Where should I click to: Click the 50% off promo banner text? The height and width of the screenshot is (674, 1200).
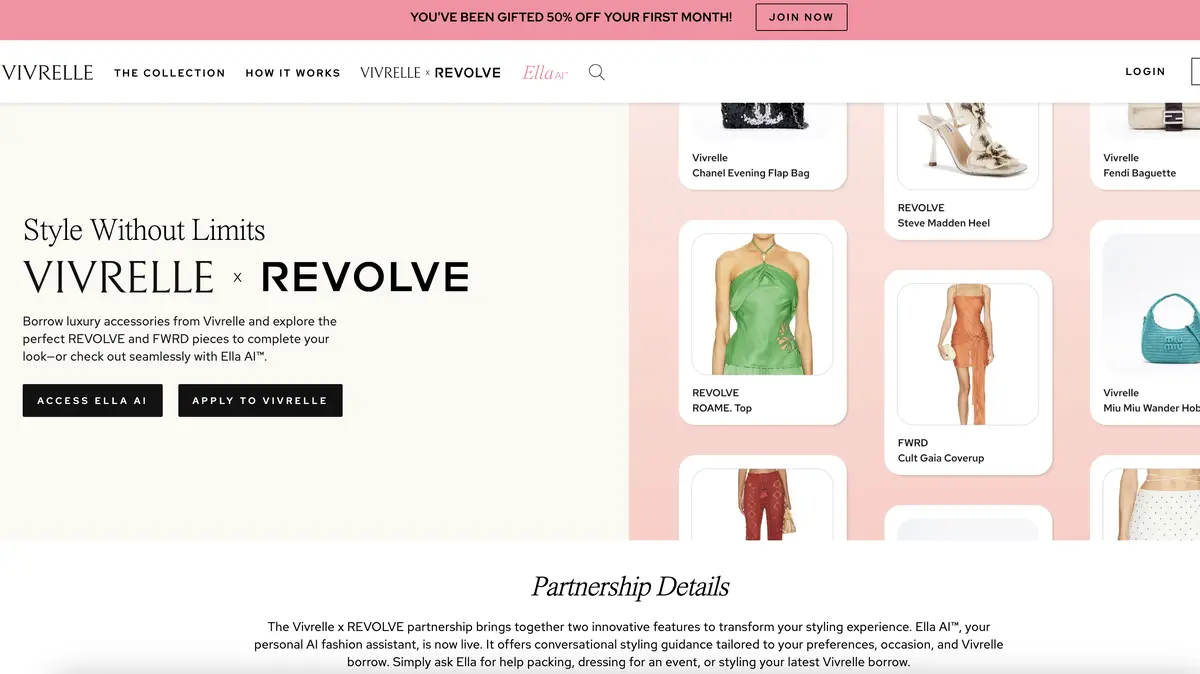571,17
